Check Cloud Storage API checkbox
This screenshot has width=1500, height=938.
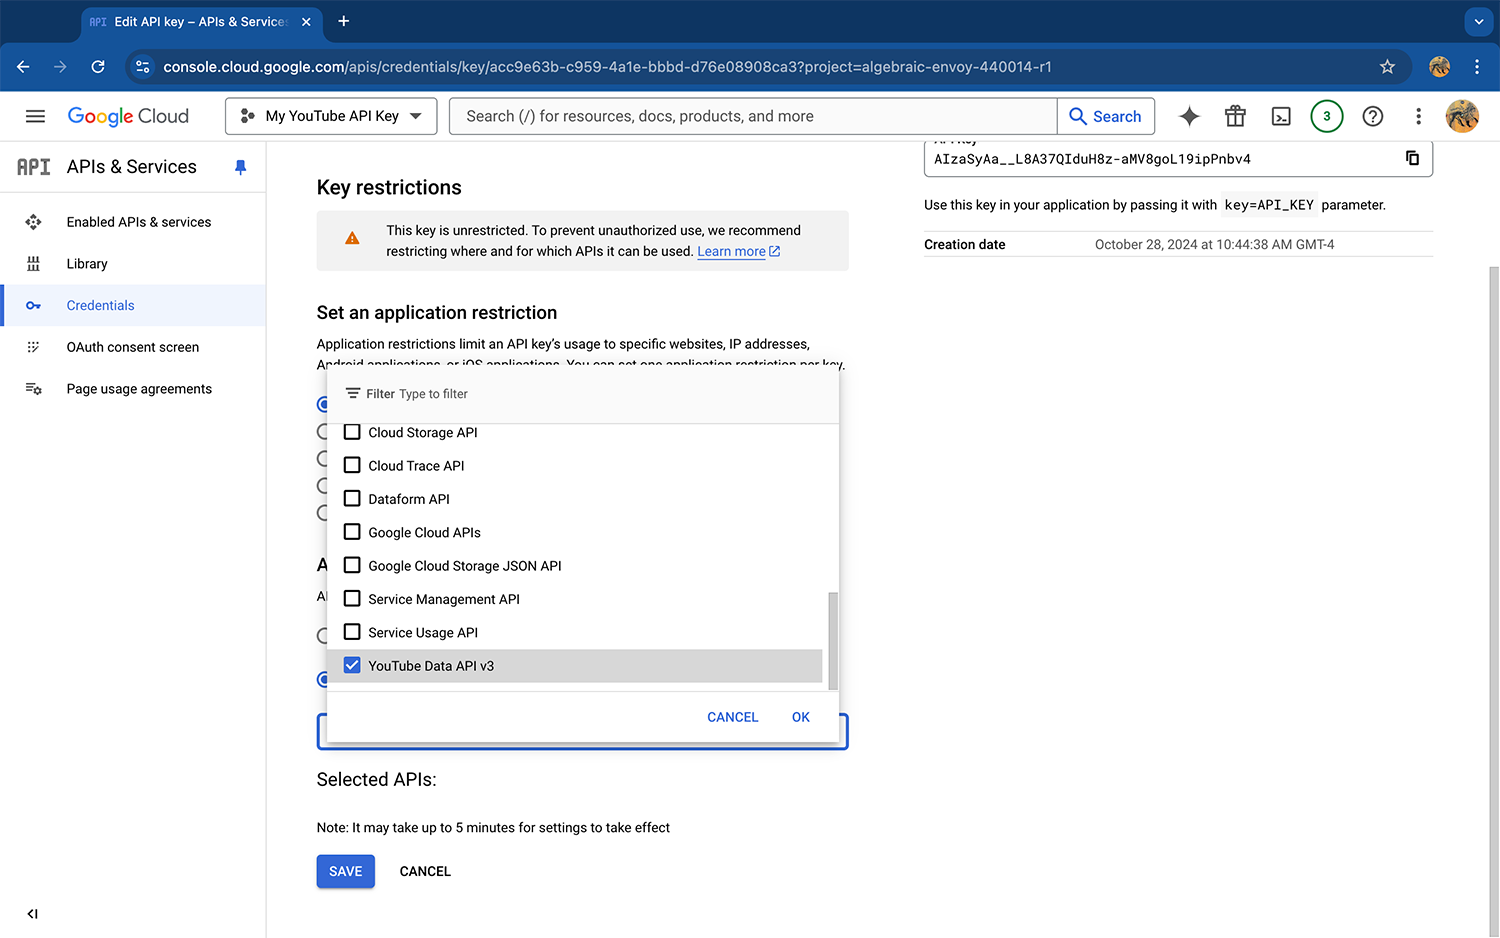click(x=352, y=432)
